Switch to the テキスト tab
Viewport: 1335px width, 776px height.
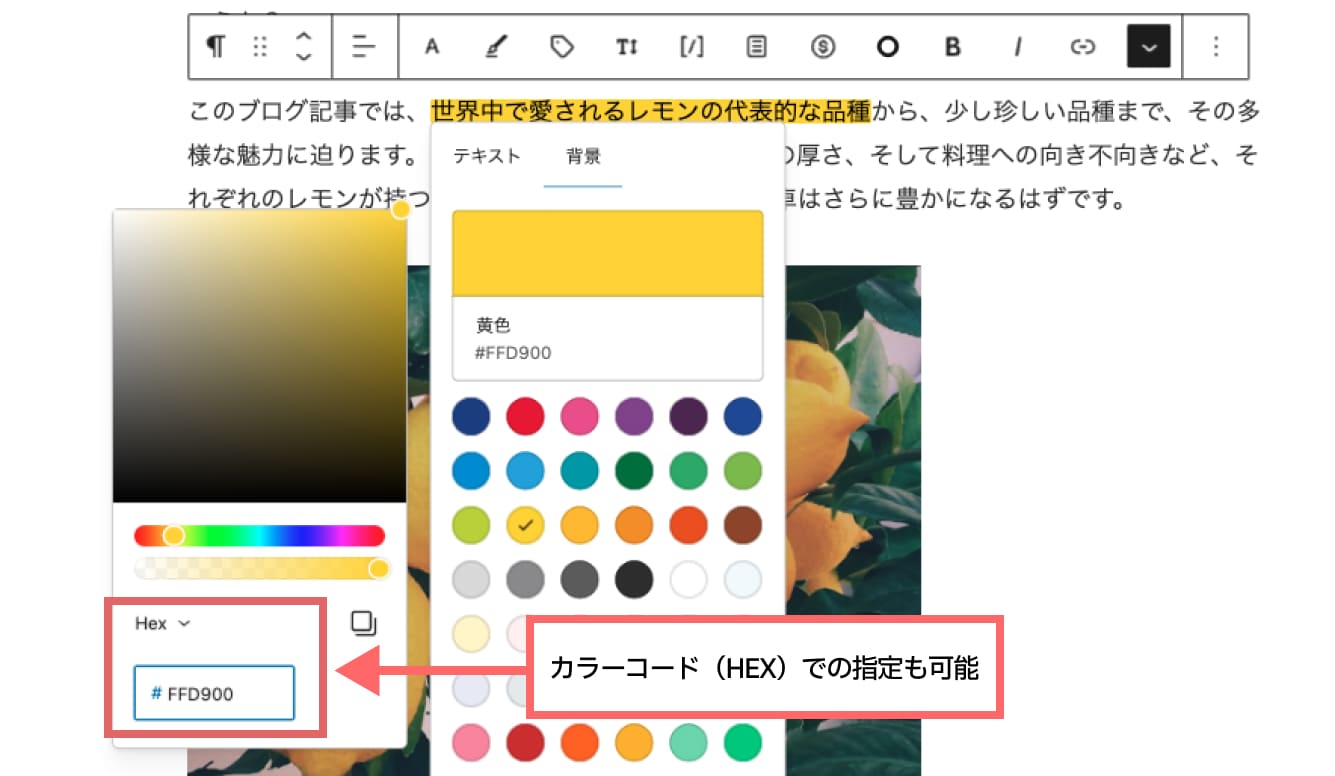click(x=486, y=156)
